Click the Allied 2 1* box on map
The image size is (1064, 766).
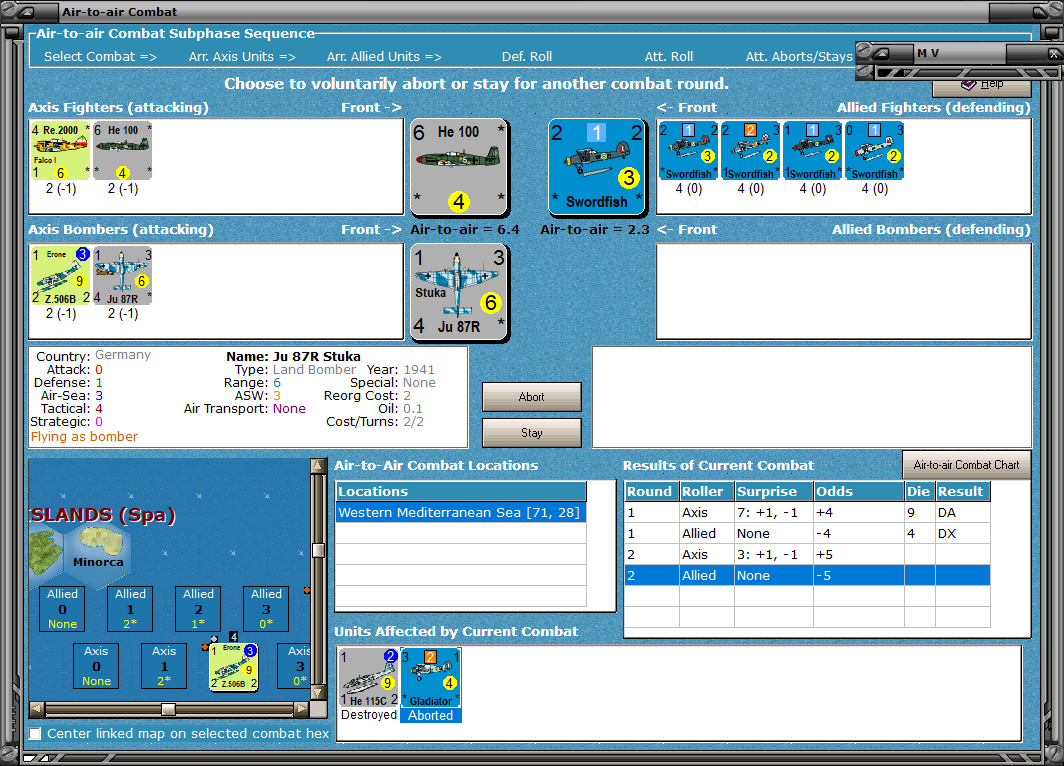tap(198, 609)
